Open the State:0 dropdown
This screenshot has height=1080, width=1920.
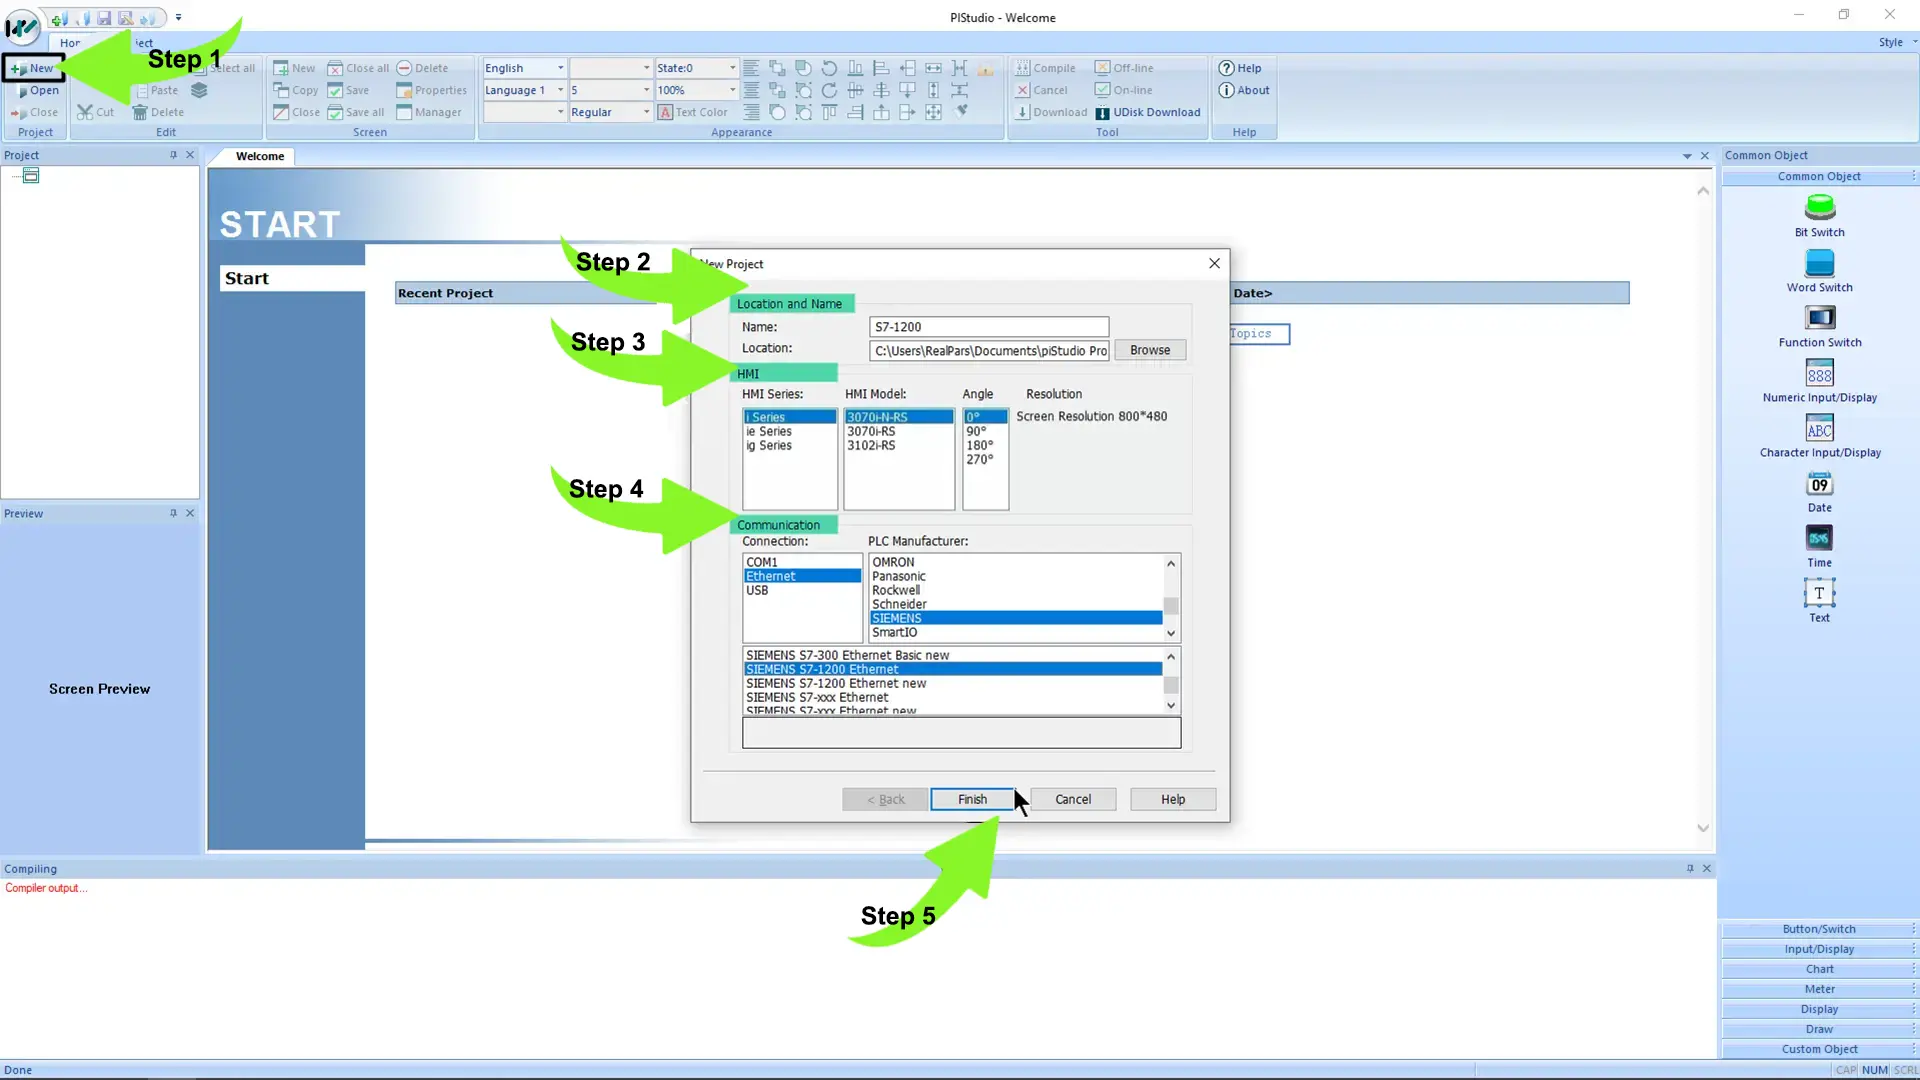[732, 68]
